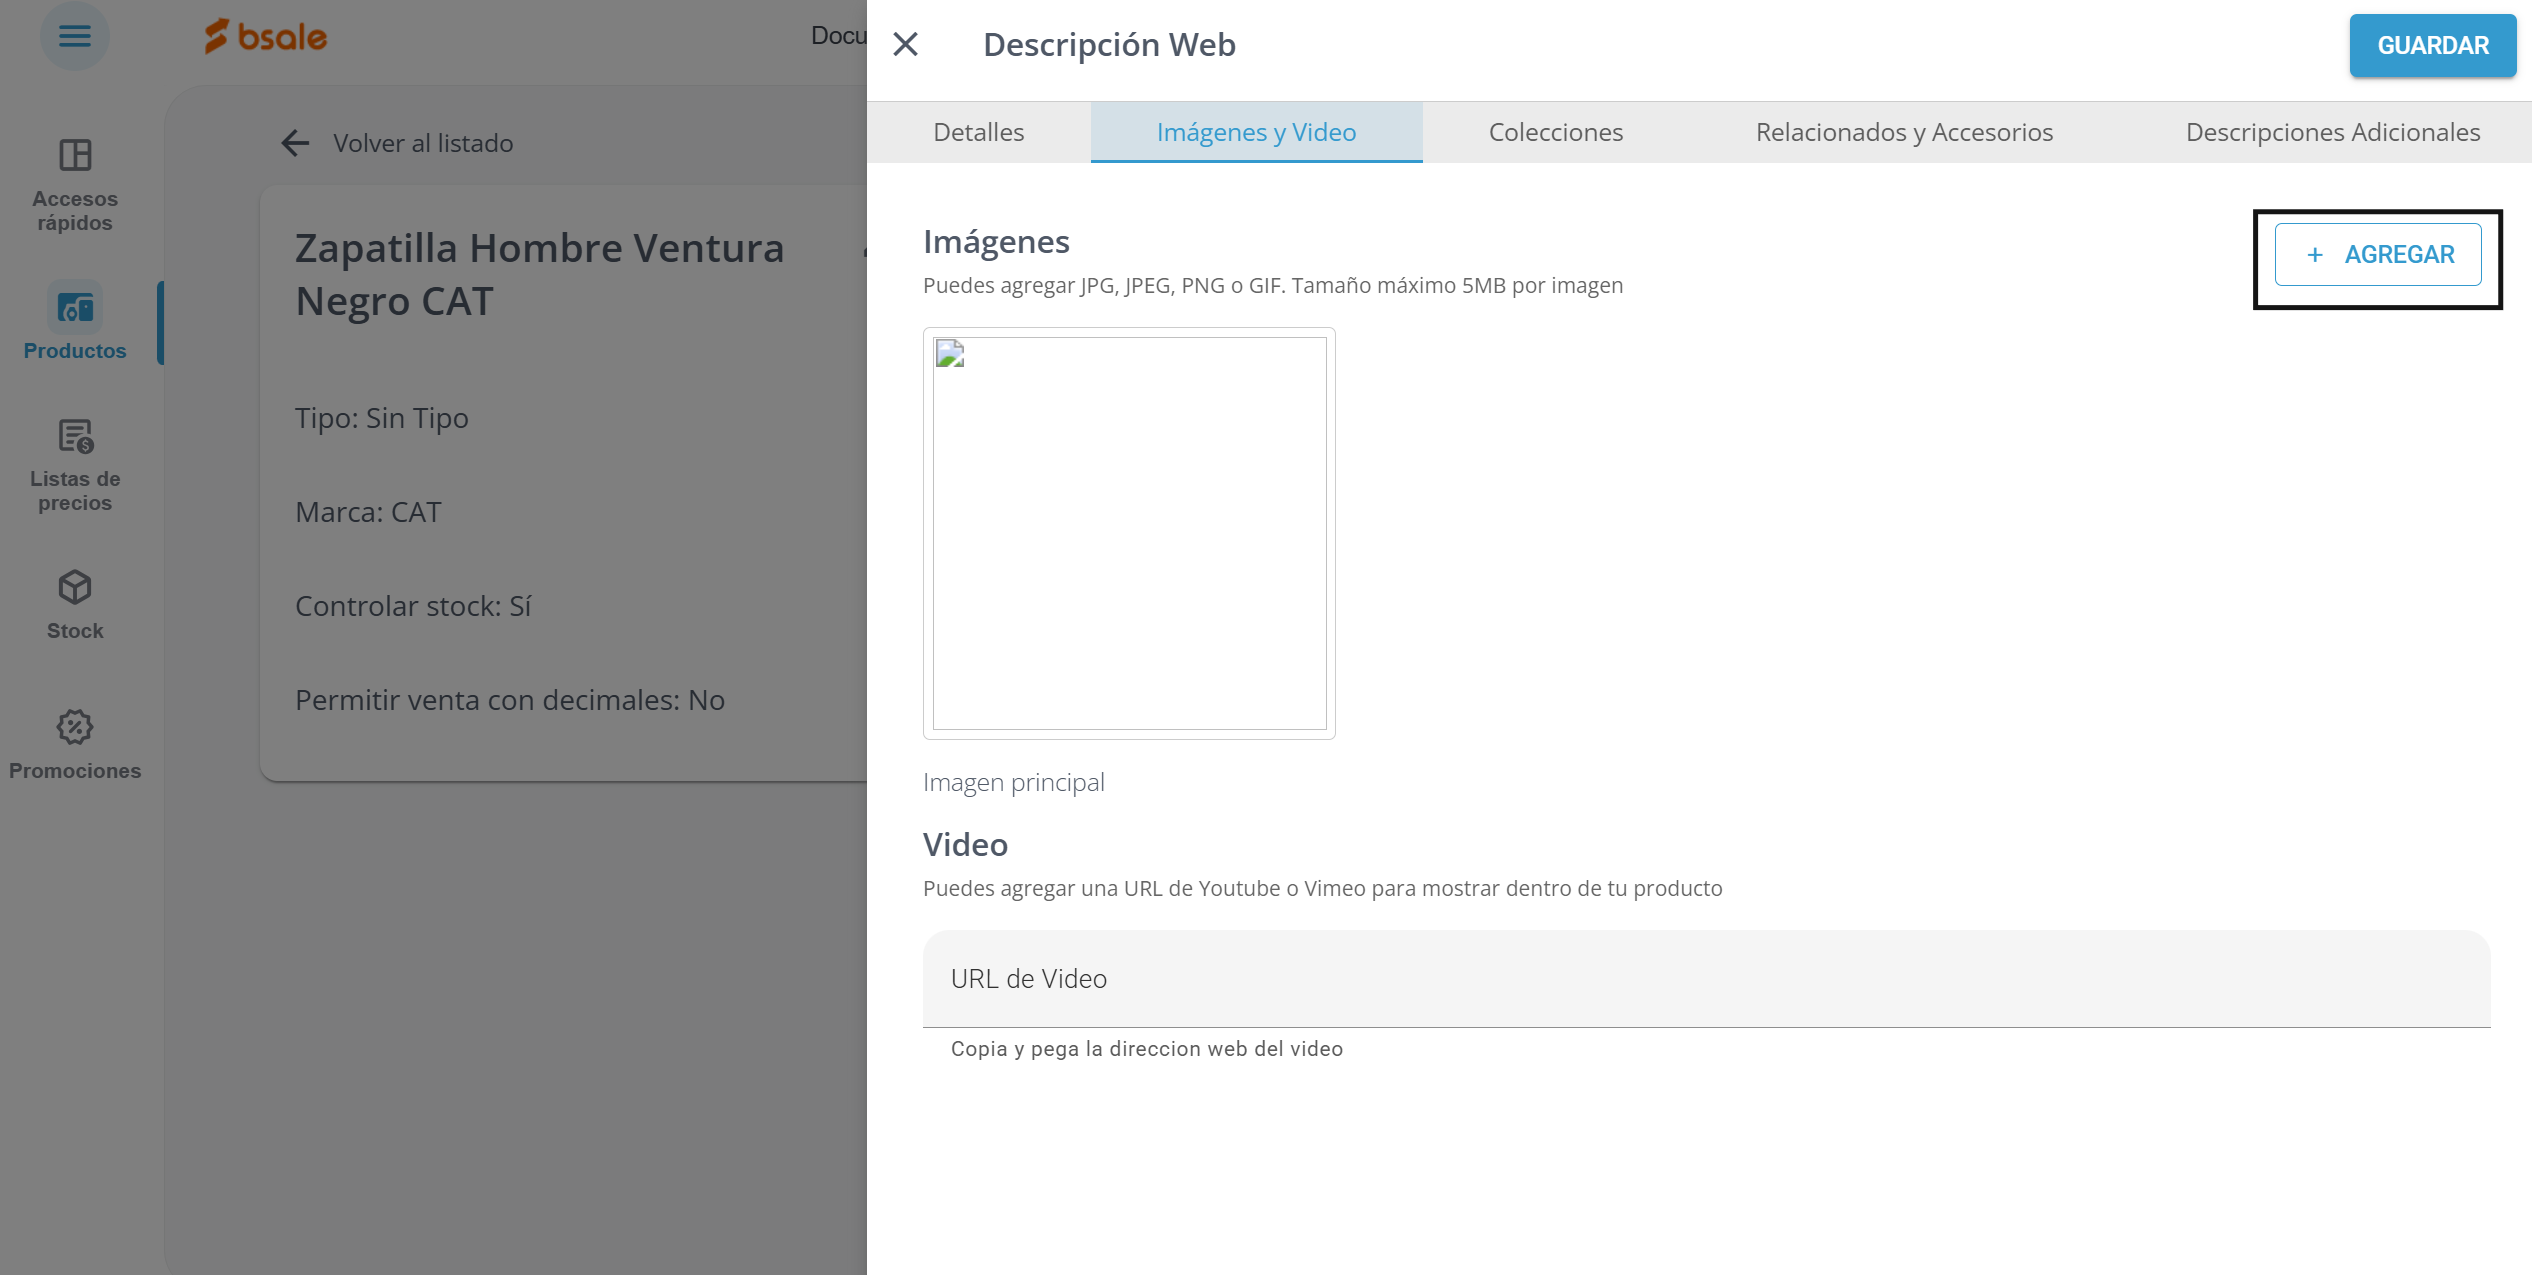Open the Colecciones tab
2532x1275 pixels.
coord(1555,132)
